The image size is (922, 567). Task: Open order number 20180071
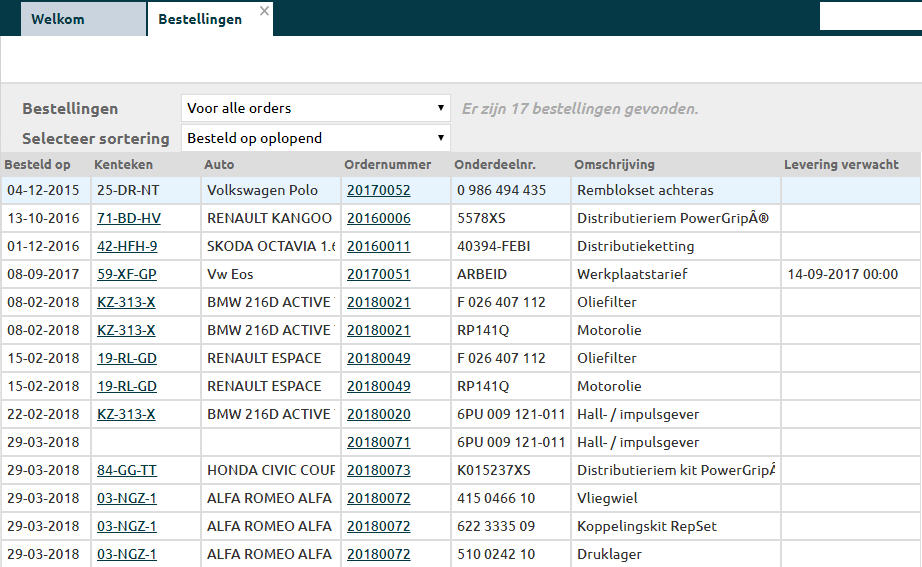(x=378, y=442)
